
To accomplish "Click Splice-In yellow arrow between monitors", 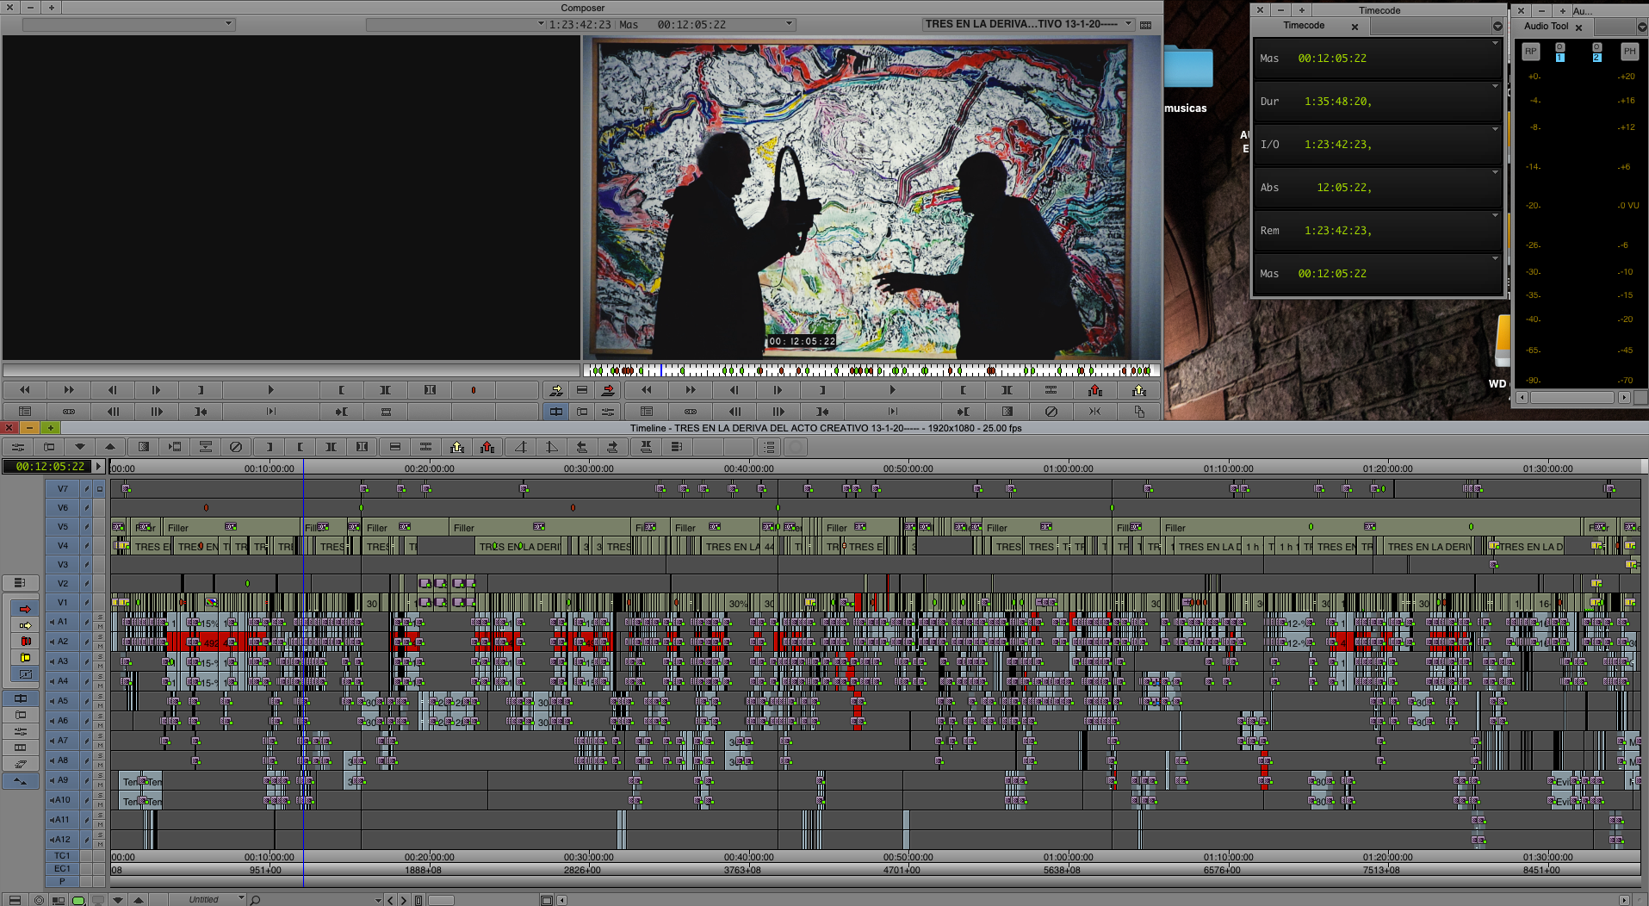I will pos(556,390).
